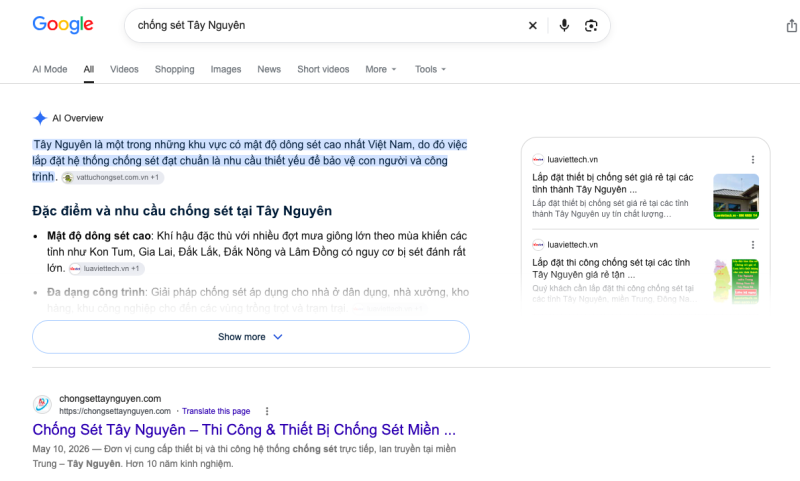800x481 pixels.
Task: Click heading 'Đặc điểm và nhu cầu chống sét'
Action: (x=182, y=211)
